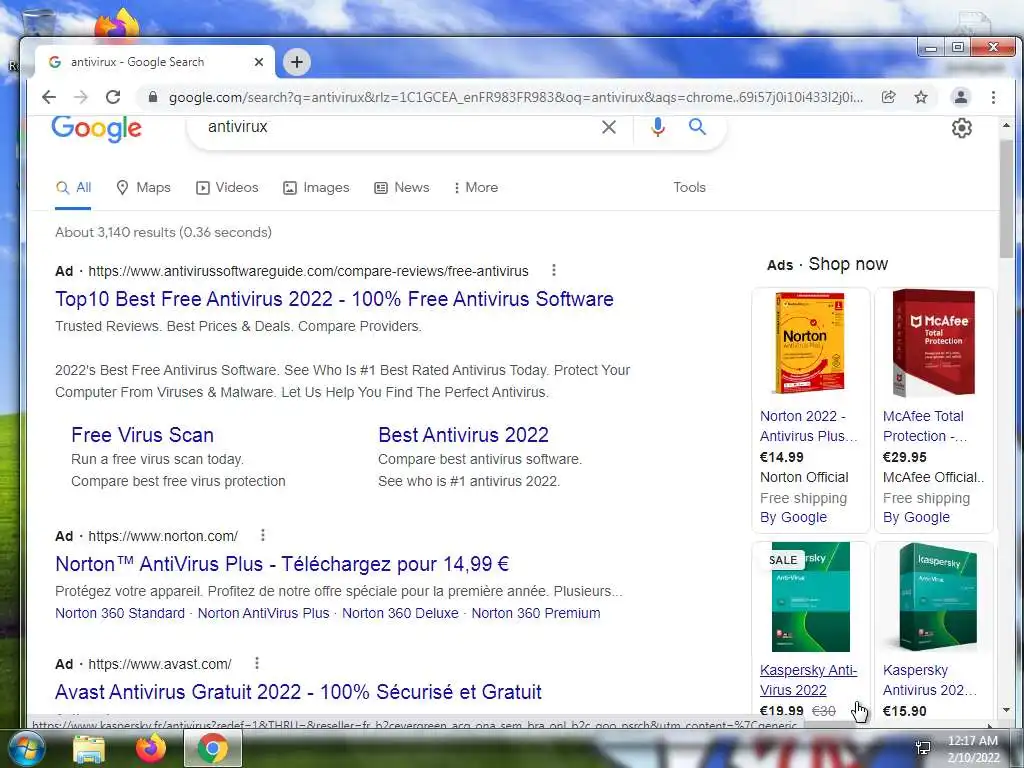Submit search with the magnifier icon
Screen dimensions: 1024x768
pos(697,127)
